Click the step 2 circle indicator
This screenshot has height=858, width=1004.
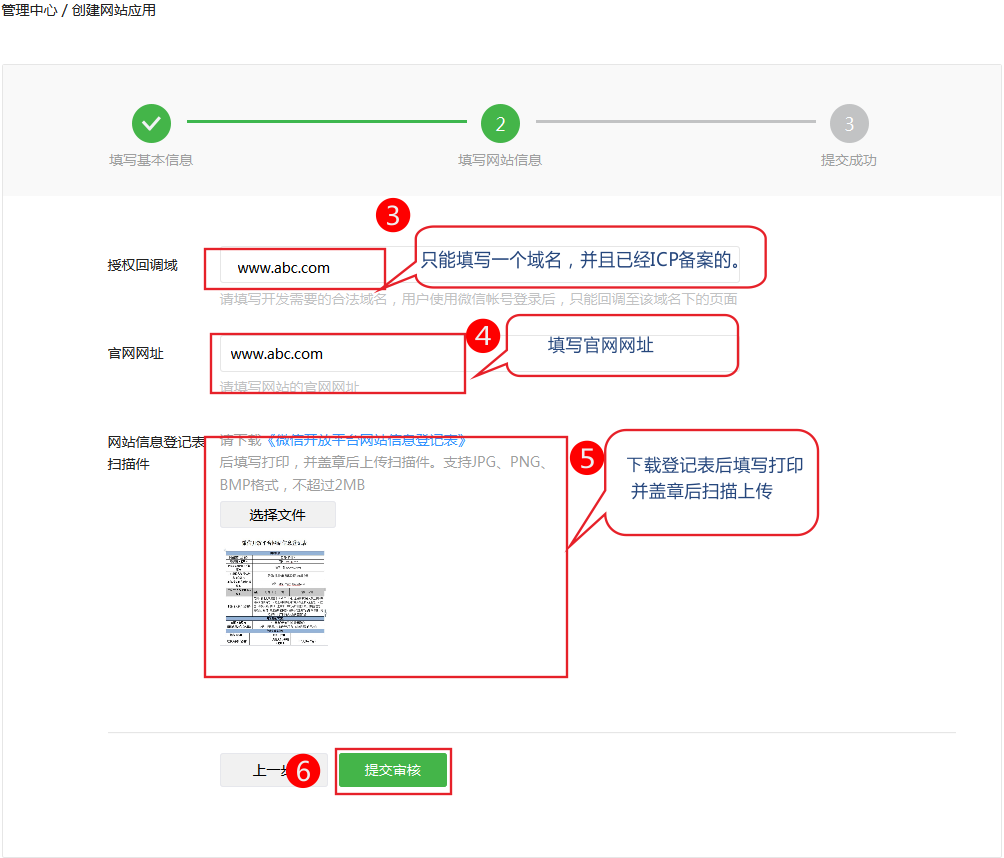tap(500, 124)
